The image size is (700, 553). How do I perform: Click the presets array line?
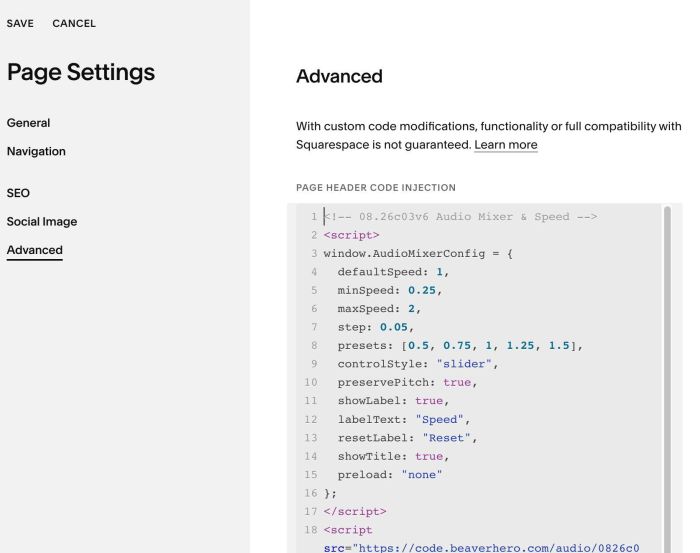[460, 345]
